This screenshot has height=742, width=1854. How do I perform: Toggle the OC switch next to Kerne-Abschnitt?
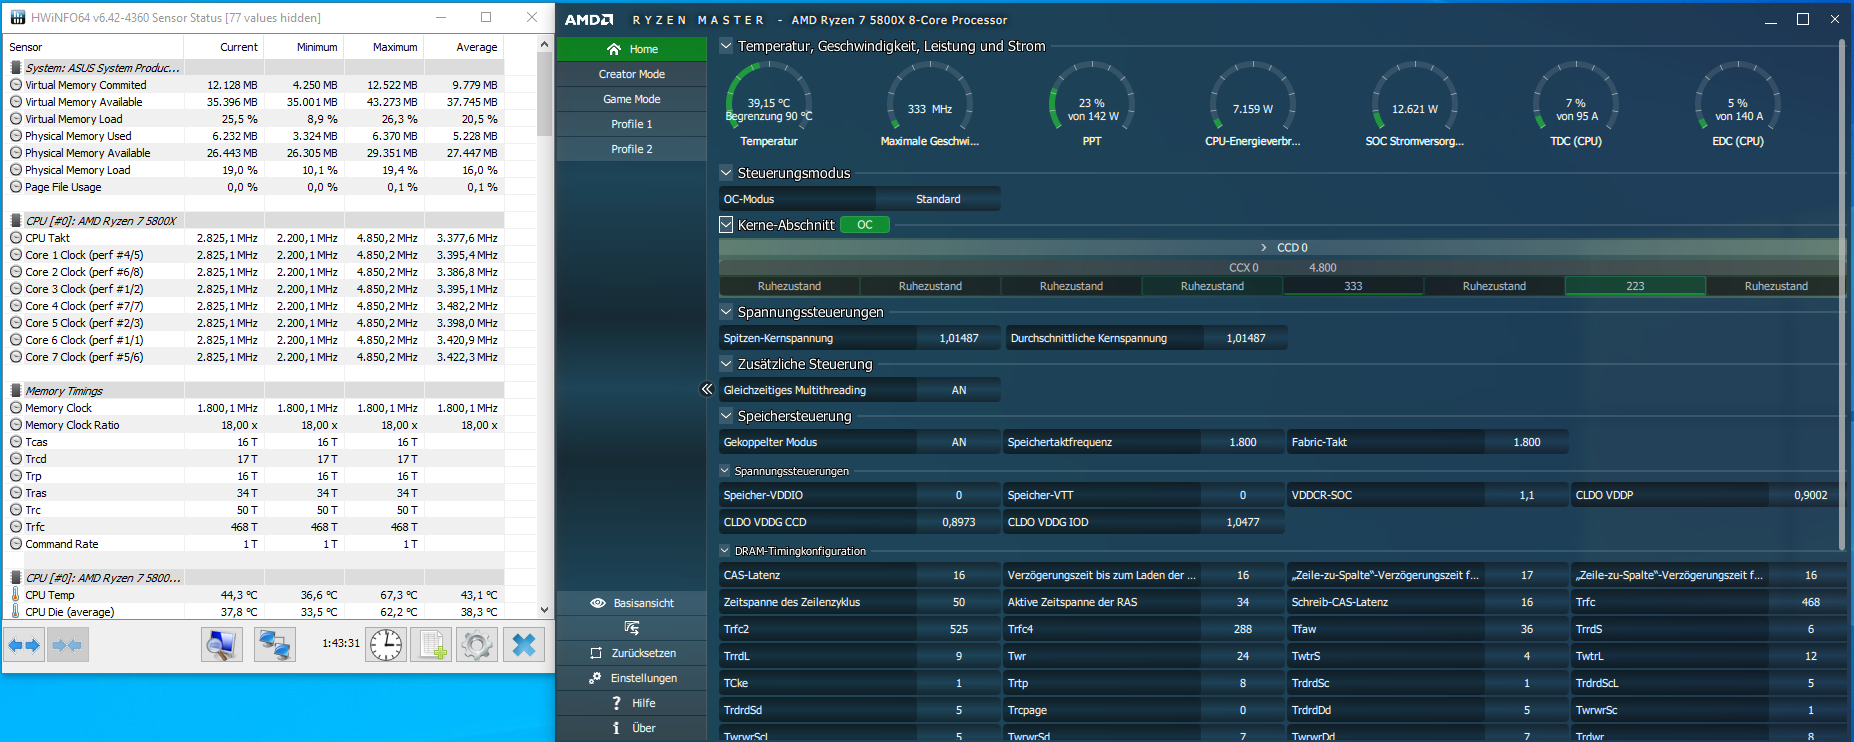coord(865,225)
